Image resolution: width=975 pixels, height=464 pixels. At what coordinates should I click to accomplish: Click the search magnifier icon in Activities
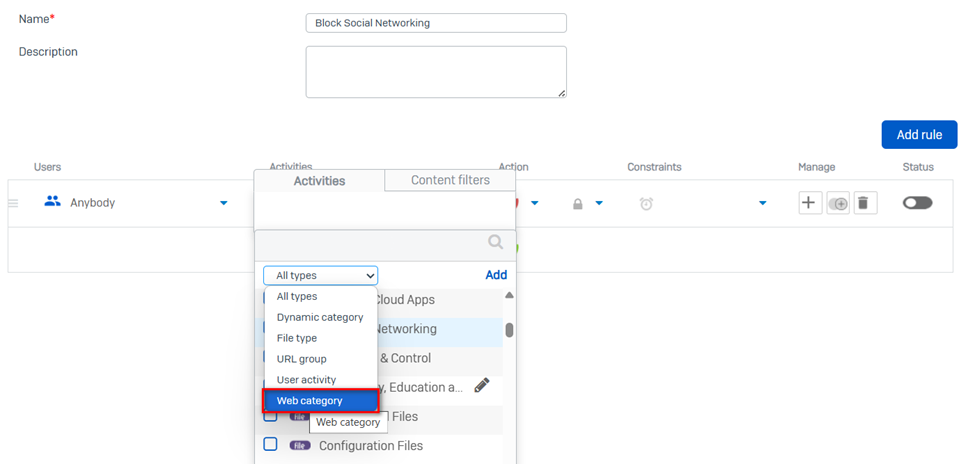click(x=495, y=242)
